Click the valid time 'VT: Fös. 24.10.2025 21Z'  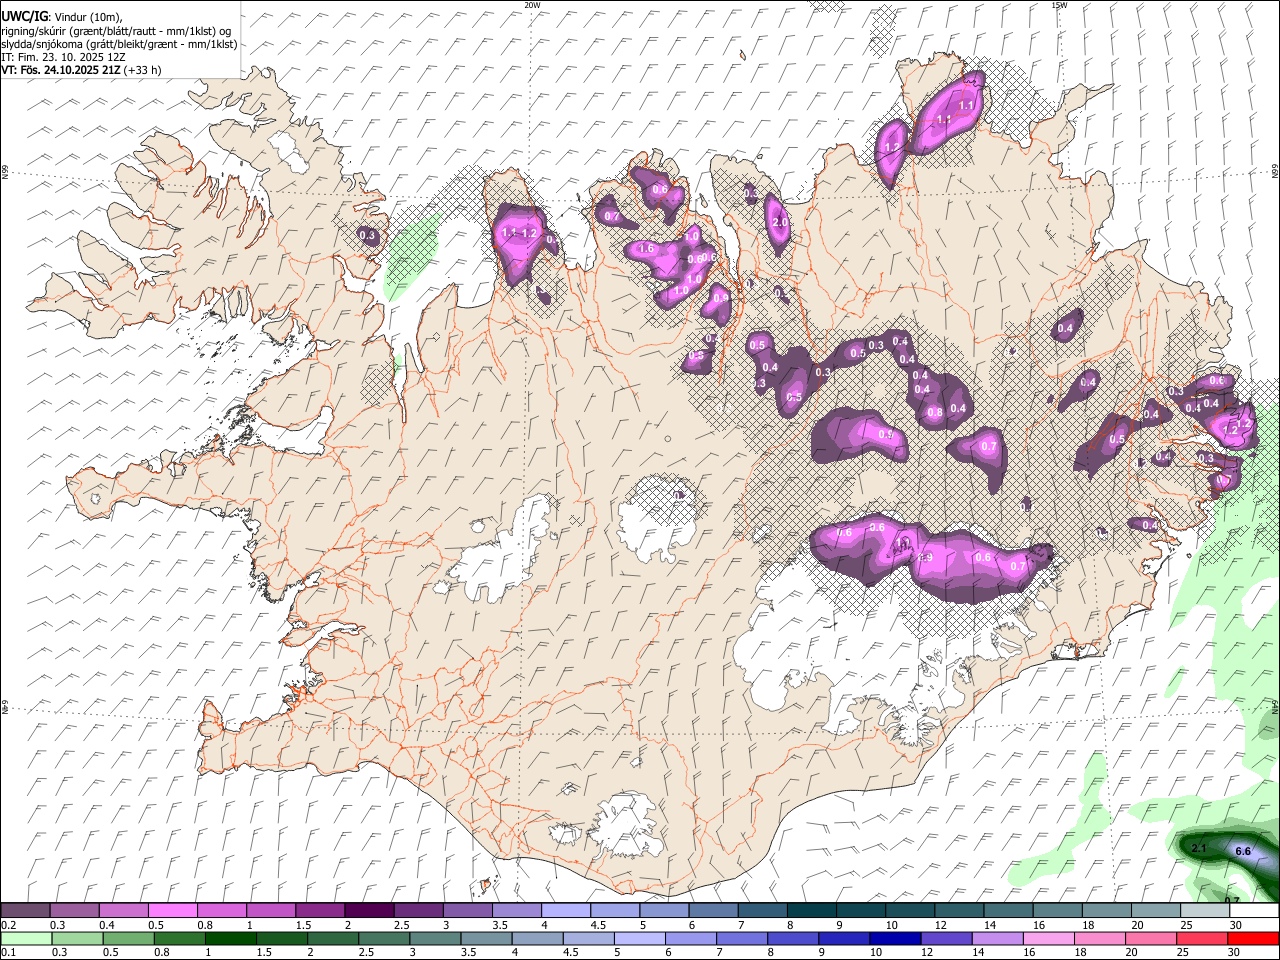coord(59,70)
